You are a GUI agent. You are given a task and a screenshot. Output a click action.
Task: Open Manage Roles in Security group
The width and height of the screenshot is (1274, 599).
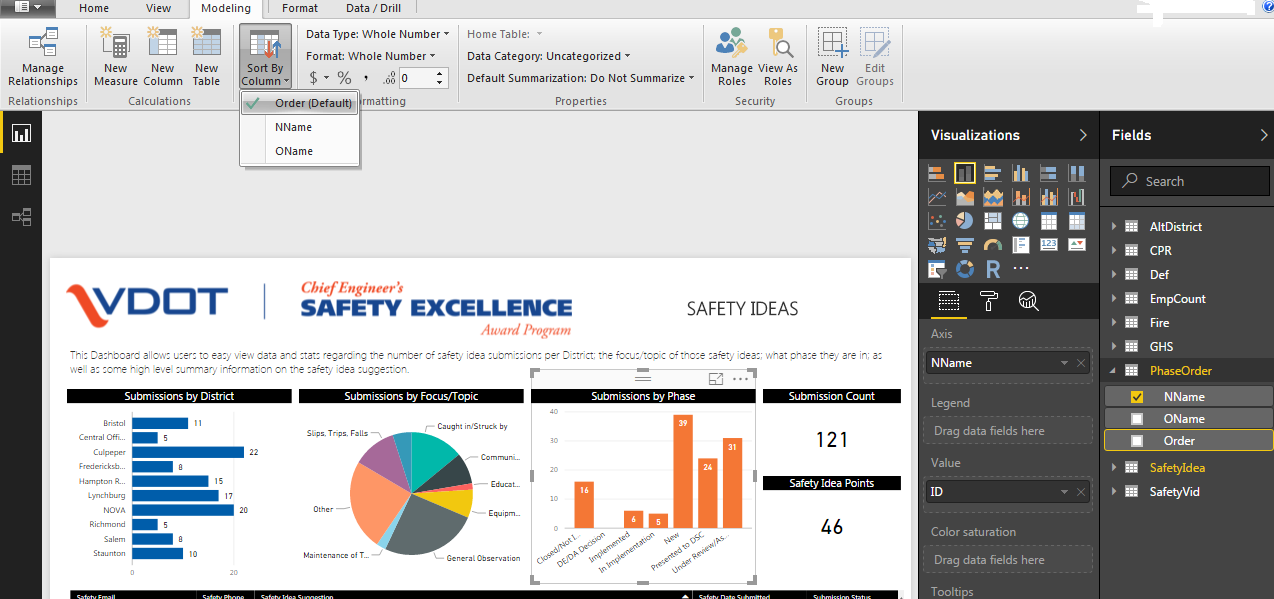point(732,58)
